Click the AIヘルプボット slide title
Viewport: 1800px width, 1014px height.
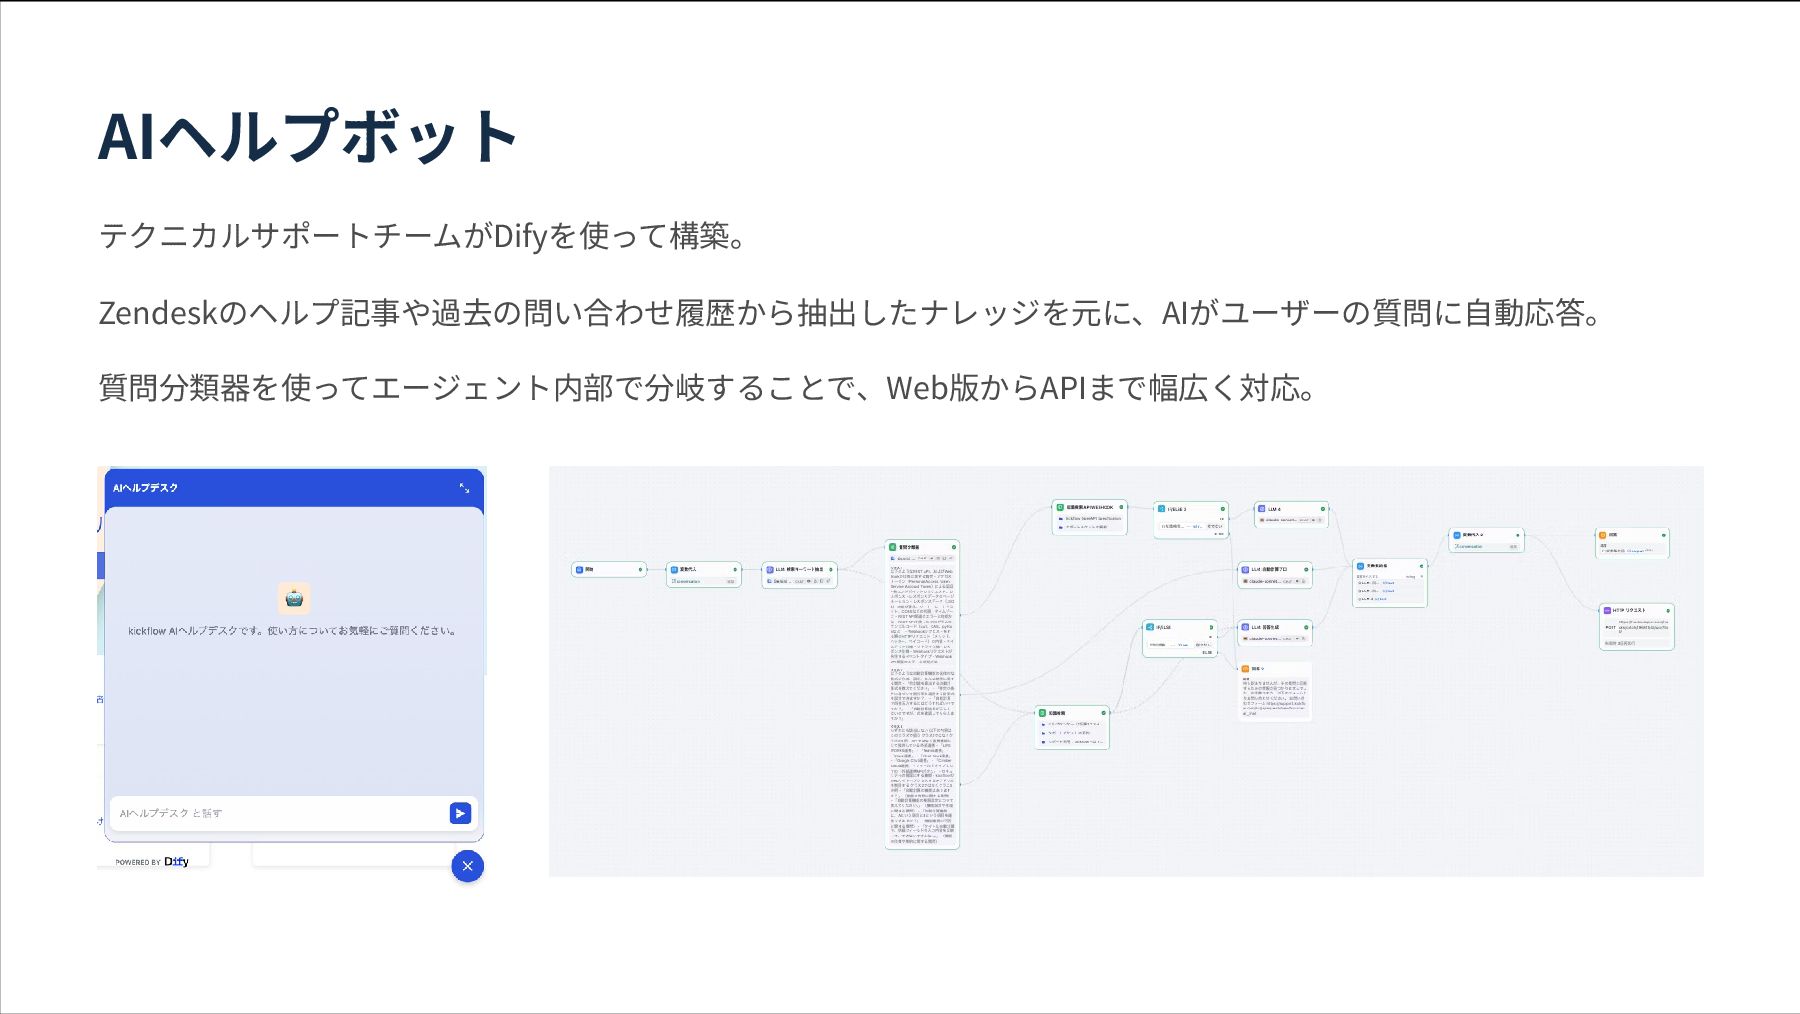pyautogui.click(x=308, y=137)
